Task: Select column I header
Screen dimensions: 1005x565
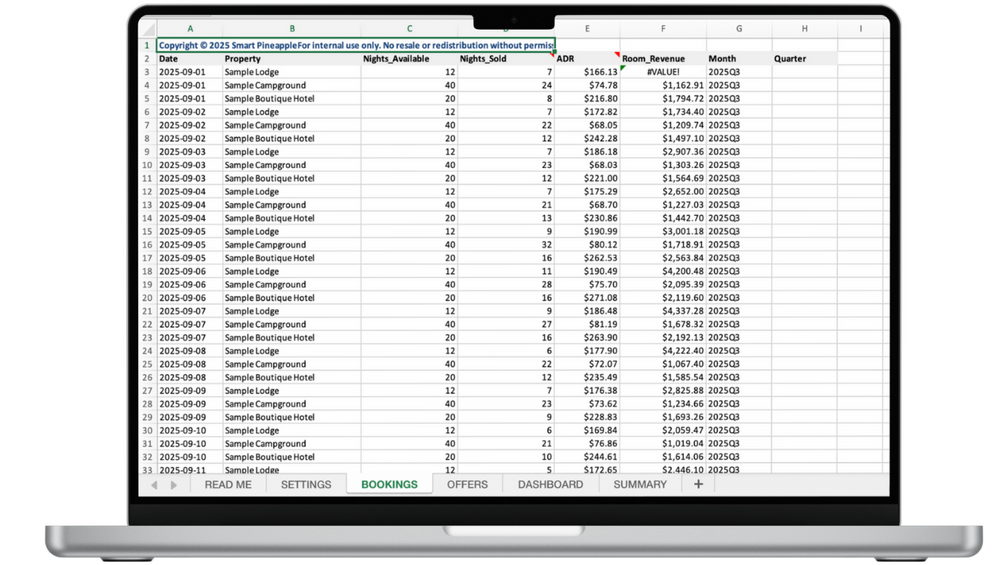Action: [x=860, y=29]
